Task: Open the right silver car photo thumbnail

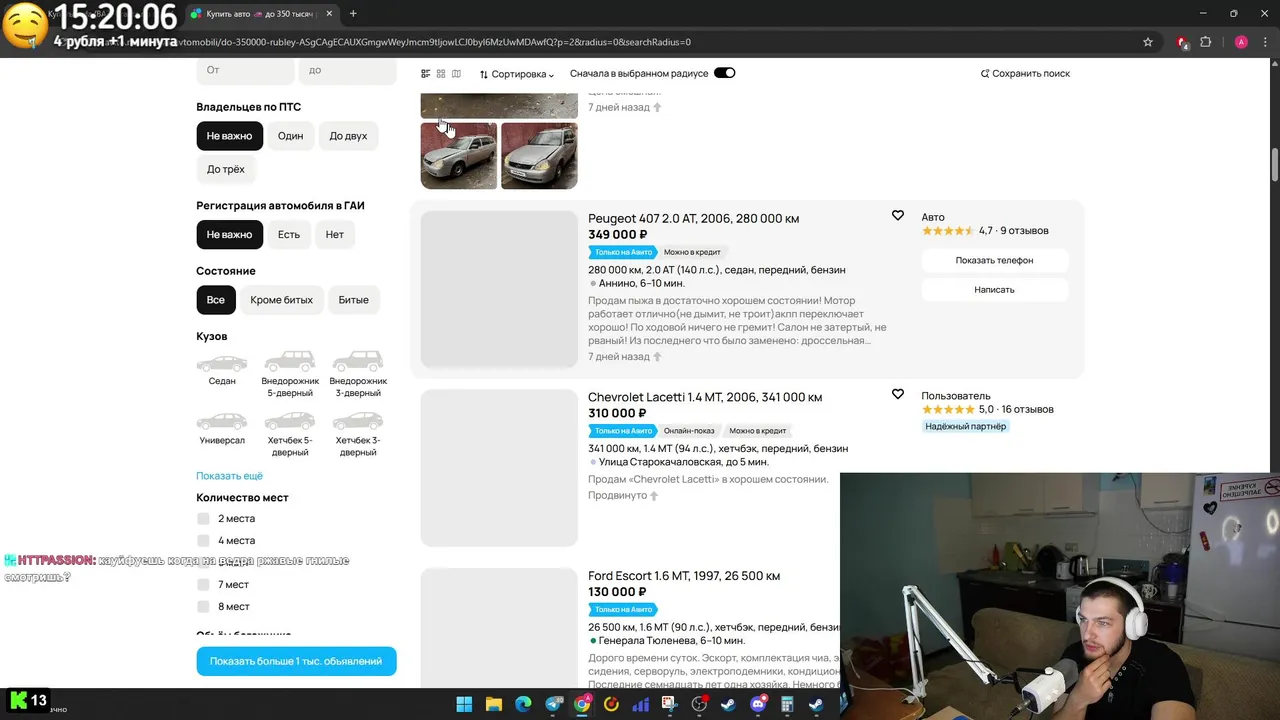Action: pos(539,156)
